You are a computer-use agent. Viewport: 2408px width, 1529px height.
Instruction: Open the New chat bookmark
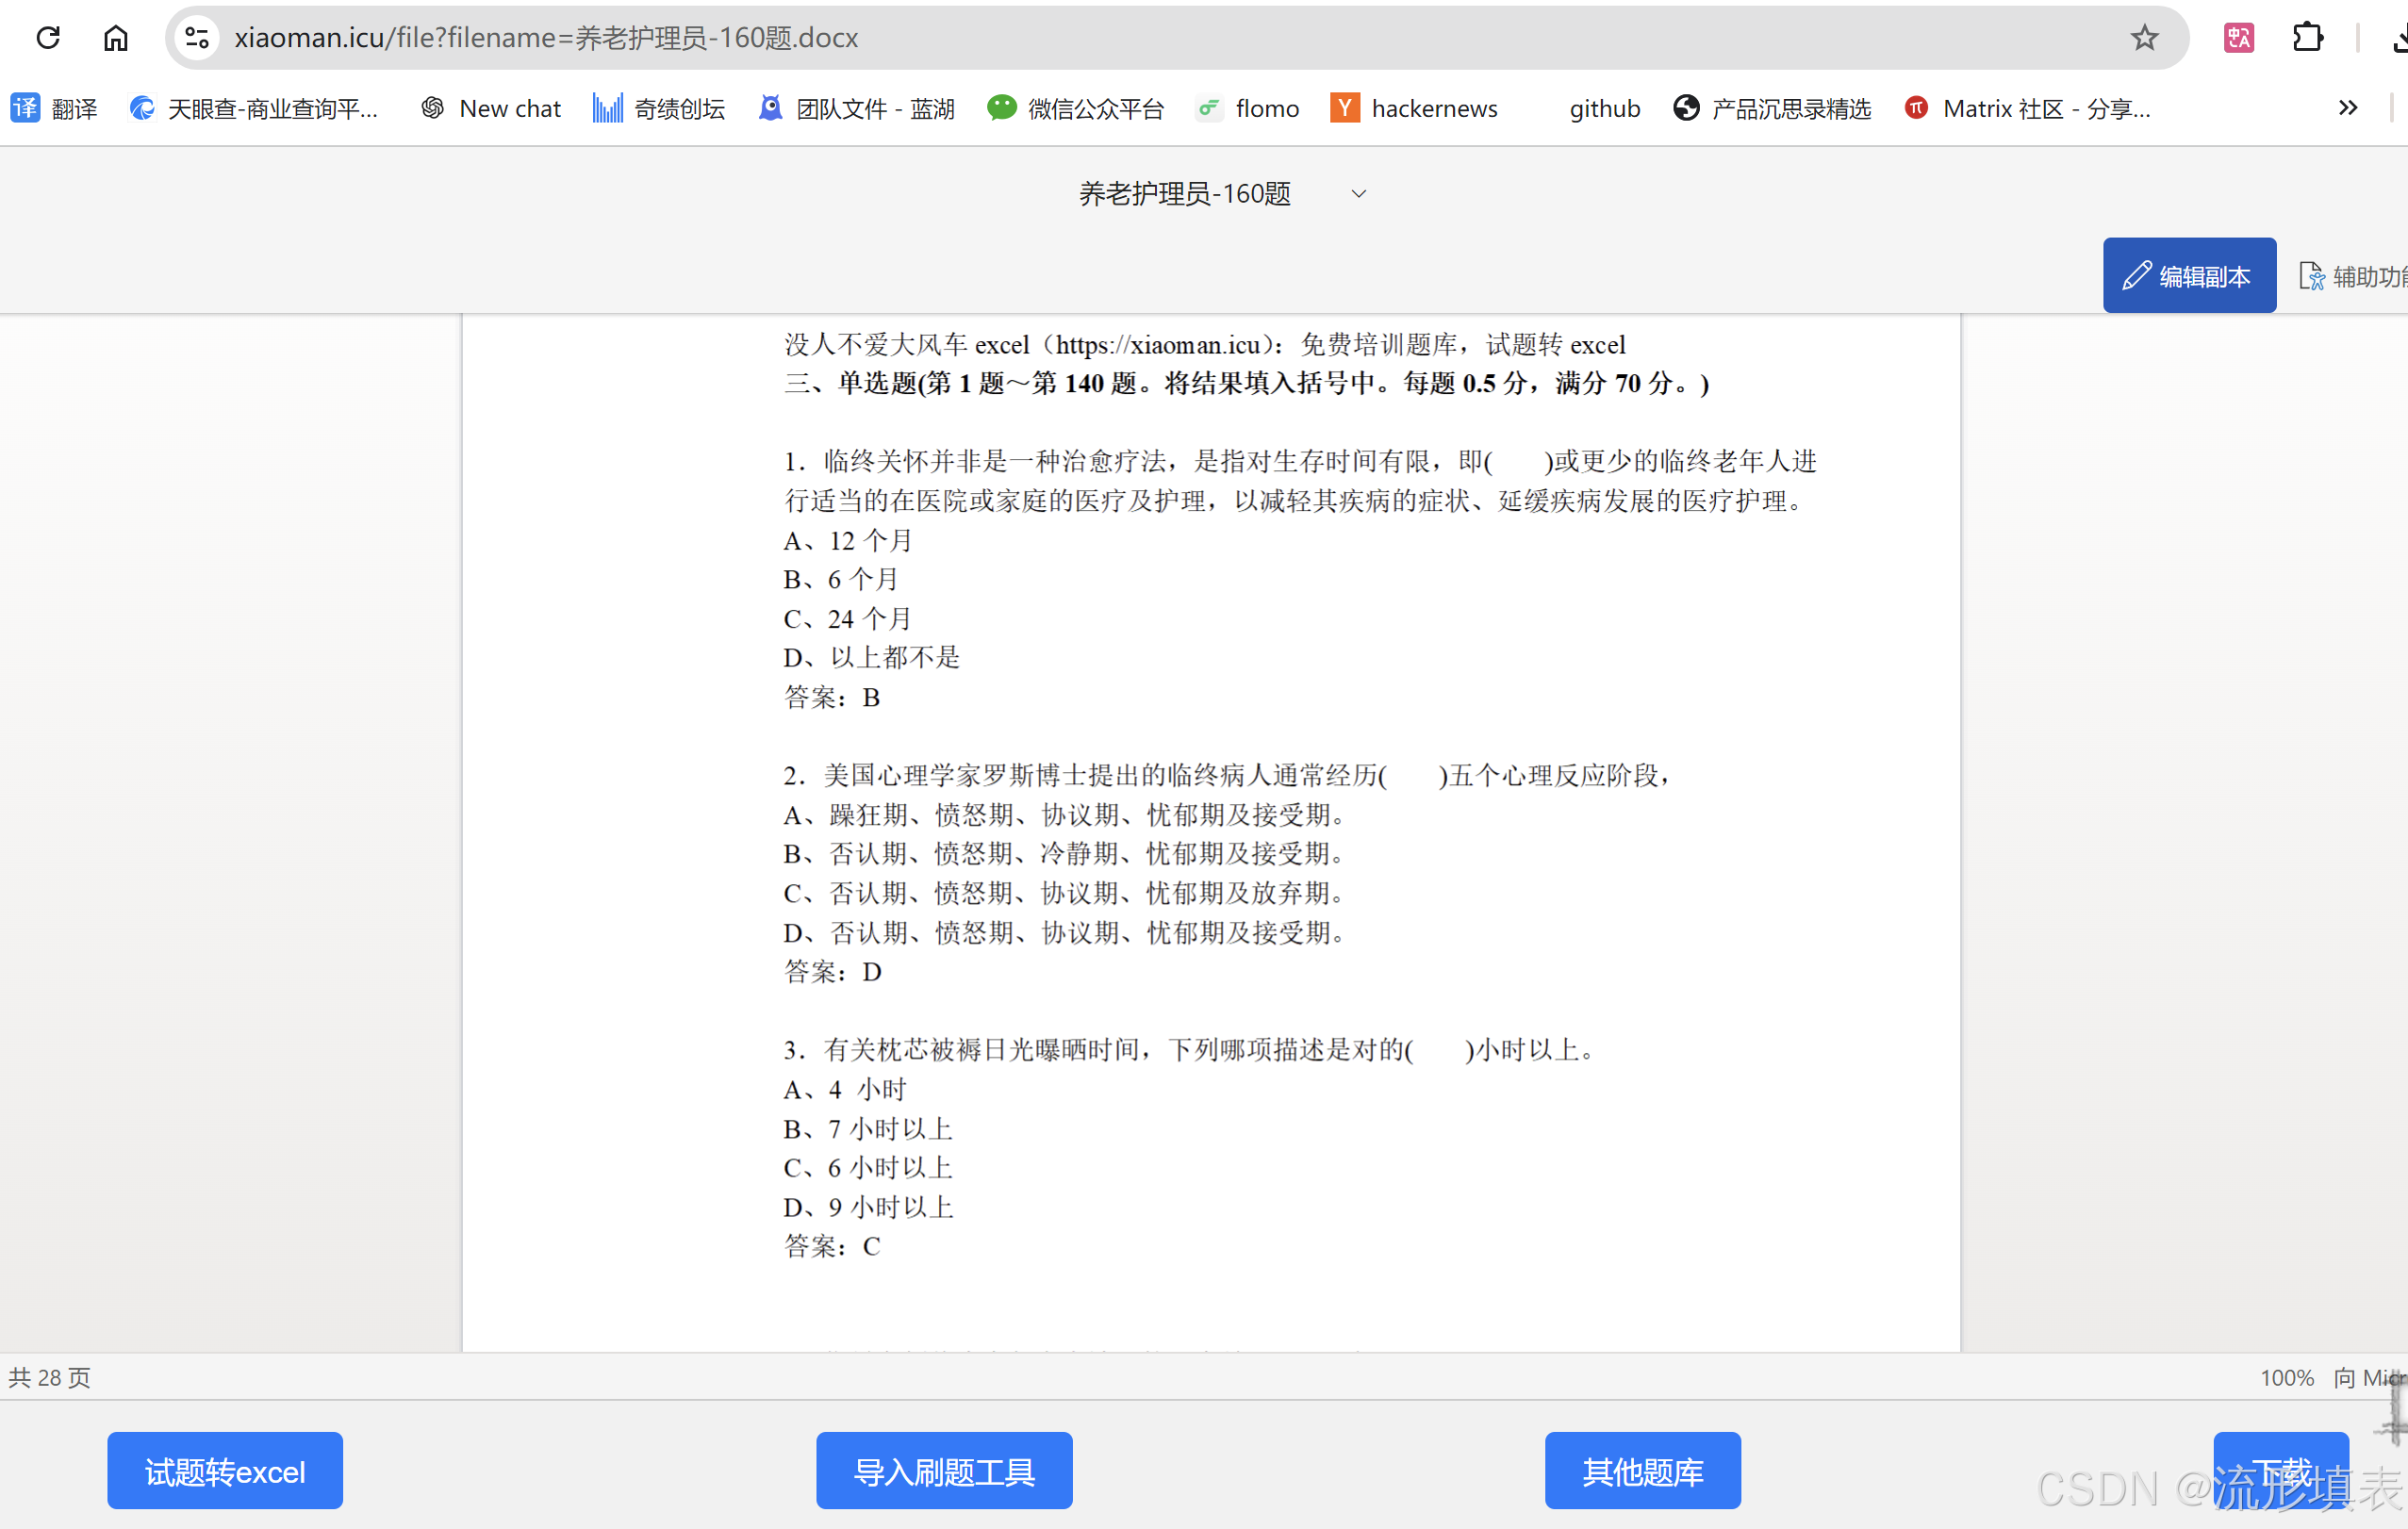[491, 108]
